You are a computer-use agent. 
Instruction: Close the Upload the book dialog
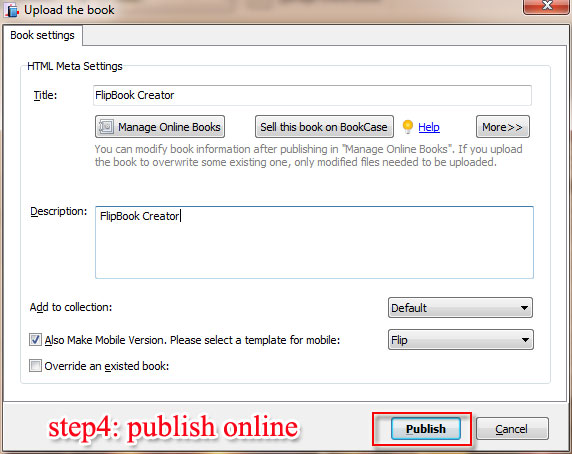546,5
